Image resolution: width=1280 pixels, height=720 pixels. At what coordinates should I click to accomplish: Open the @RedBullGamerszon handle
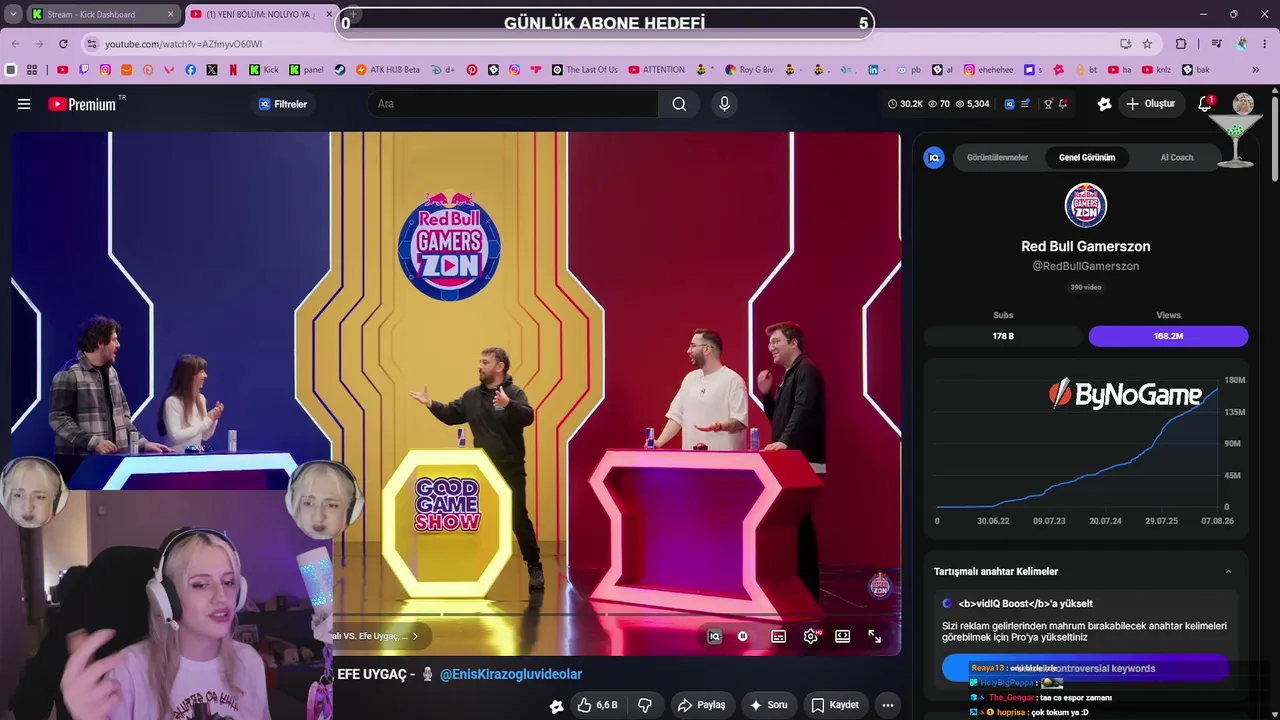1086,266
